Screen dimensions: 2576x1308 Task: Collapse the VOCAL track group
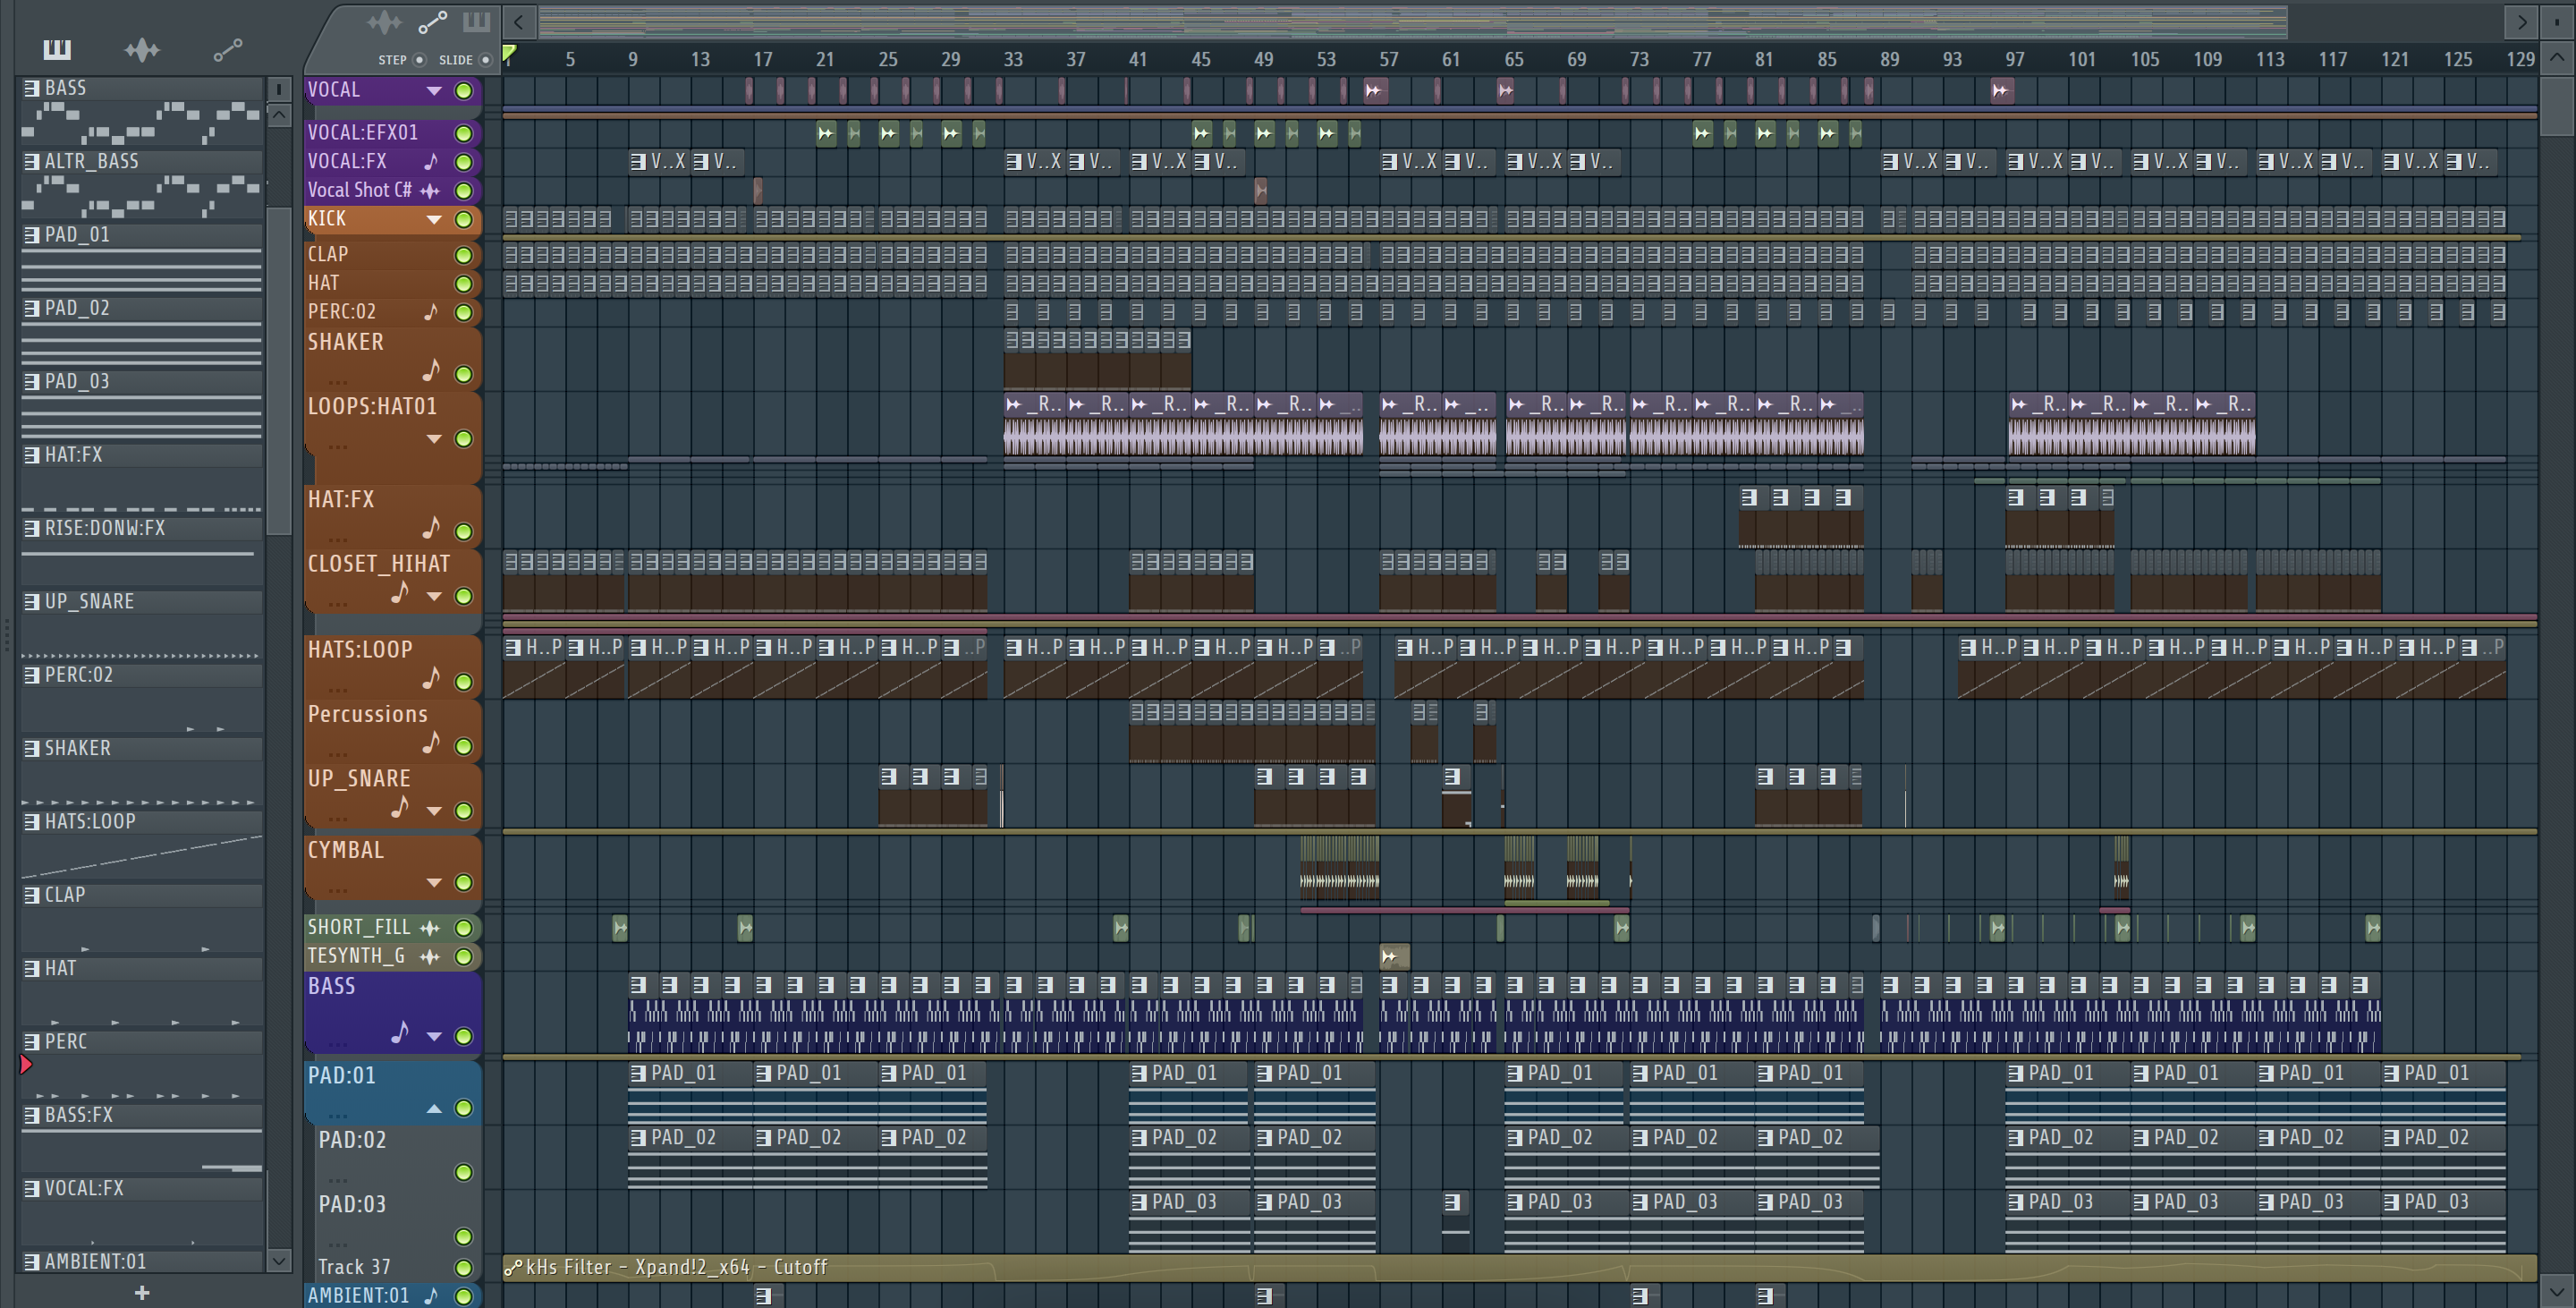click(434, 91)
